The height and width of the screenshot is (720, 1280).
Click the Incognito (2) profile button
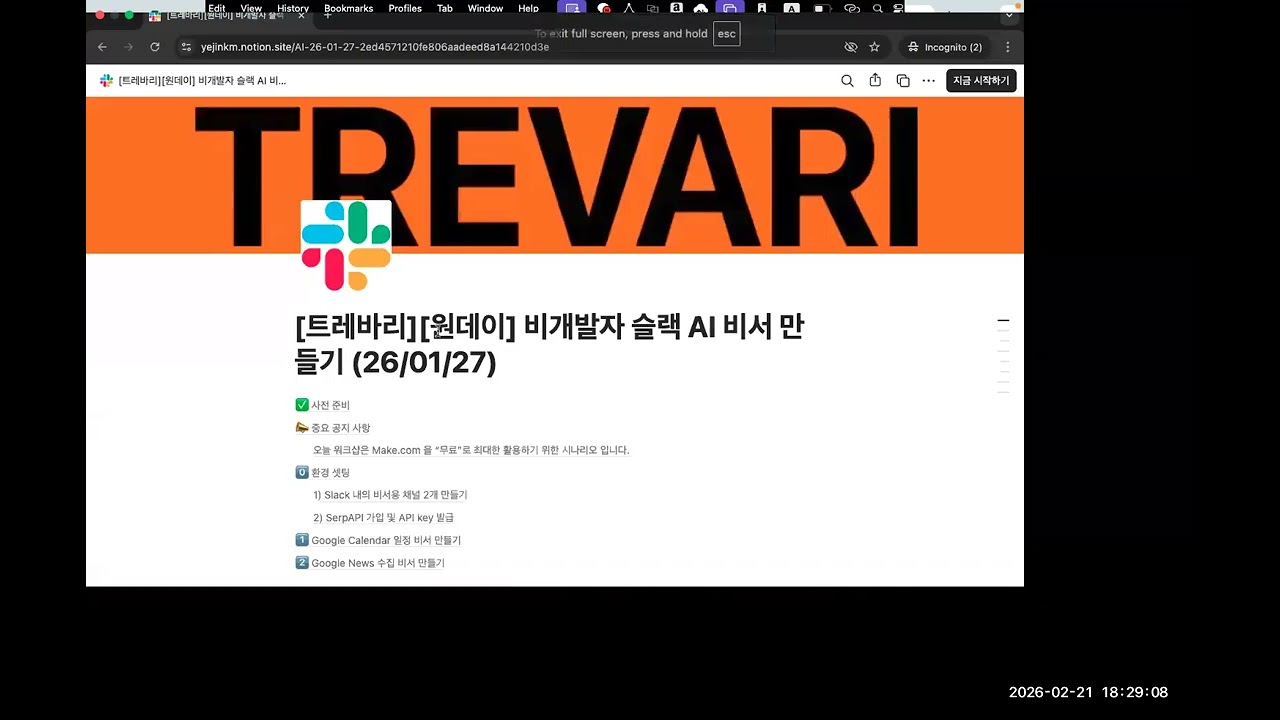pyautogui.click(x=944, y=47)
